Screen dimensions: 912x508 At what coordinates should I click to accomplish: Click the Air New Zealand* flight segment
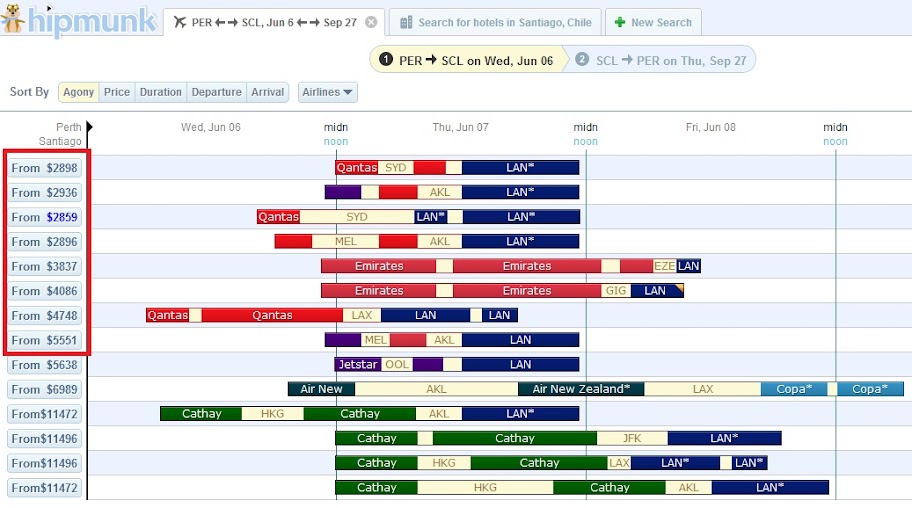coord(581,389)
